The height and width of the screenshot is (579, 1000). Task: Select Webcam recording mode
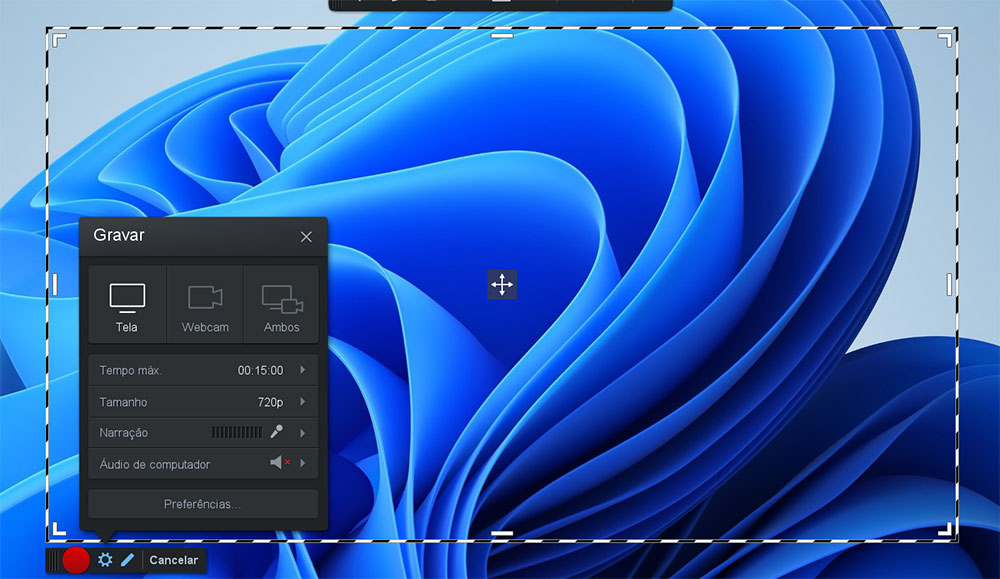tap(205, 305)
